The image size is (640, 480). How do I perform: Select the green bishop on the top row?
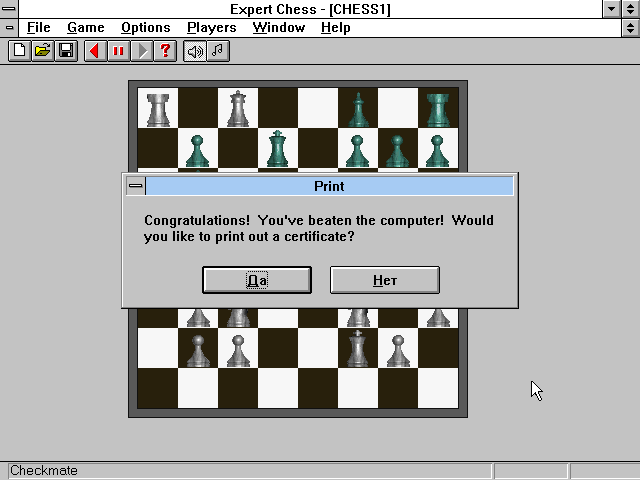(x=358, y=109)
